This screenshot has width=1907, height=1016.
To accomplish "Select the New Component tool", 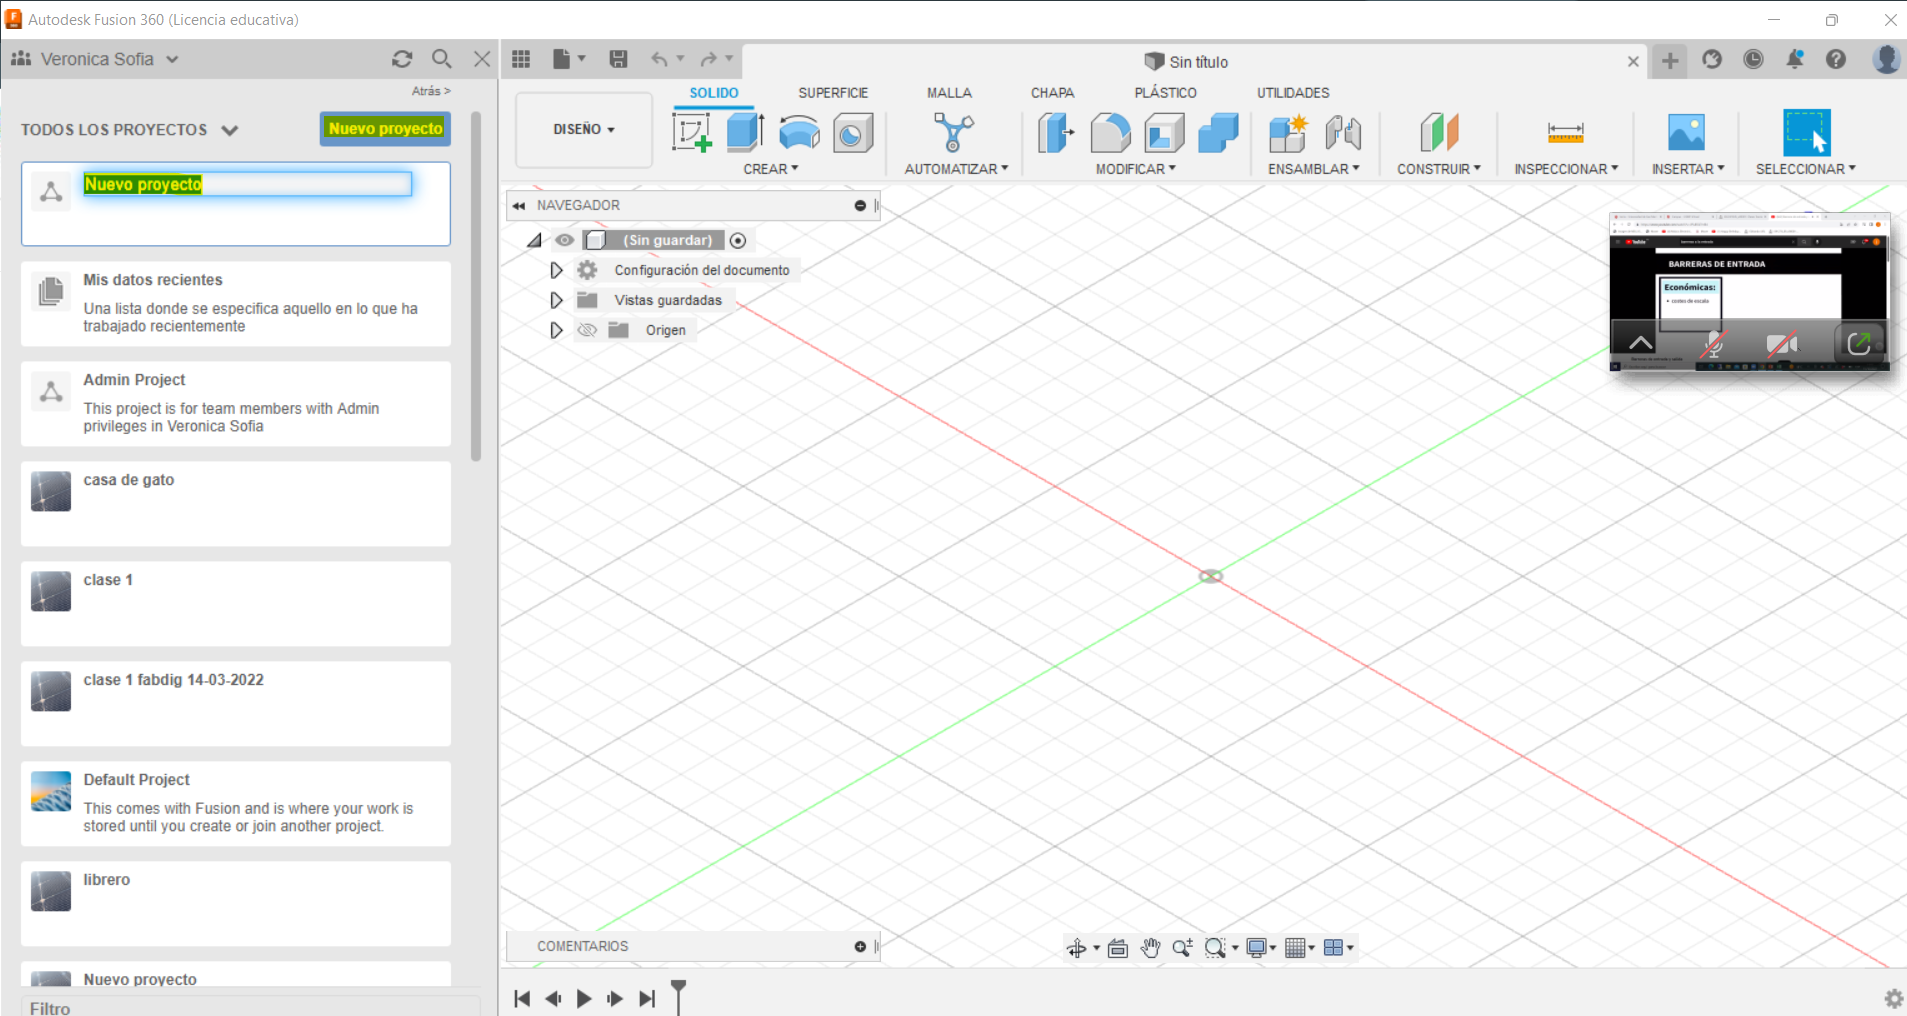I will (x=1288, y=132).
